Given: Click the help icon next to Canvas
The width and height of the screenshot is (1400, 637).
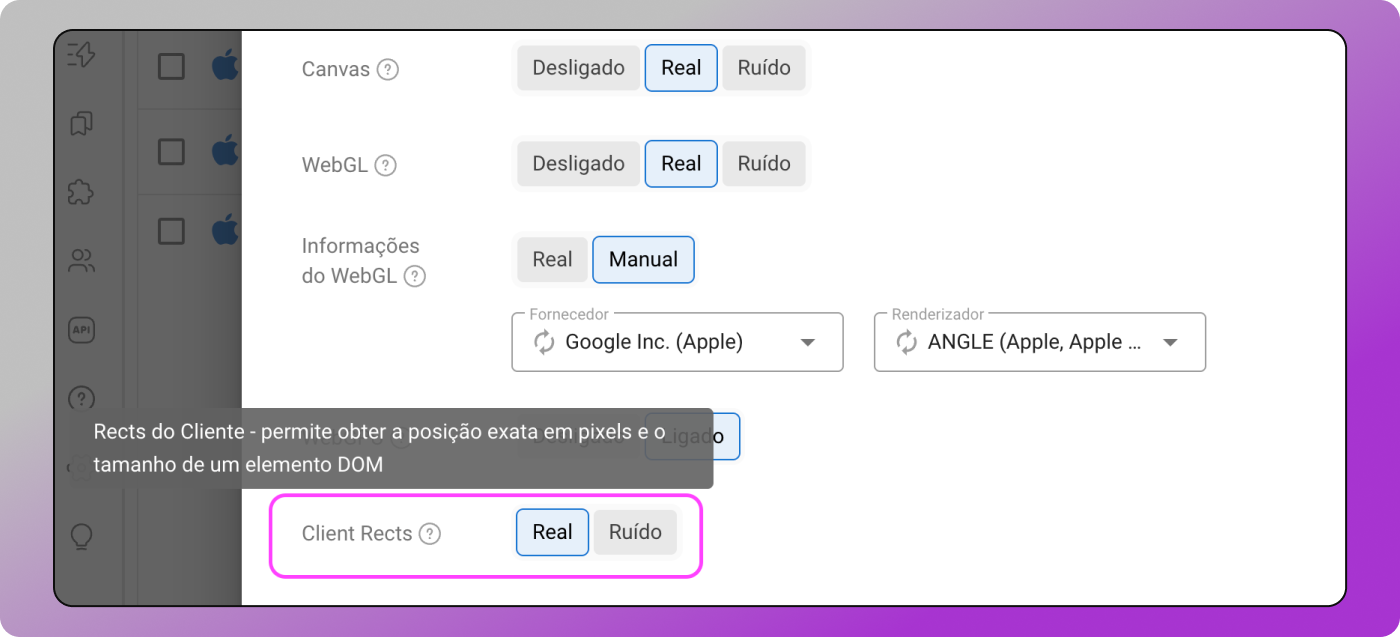Looking at the screenshot, I should point(388,70).
